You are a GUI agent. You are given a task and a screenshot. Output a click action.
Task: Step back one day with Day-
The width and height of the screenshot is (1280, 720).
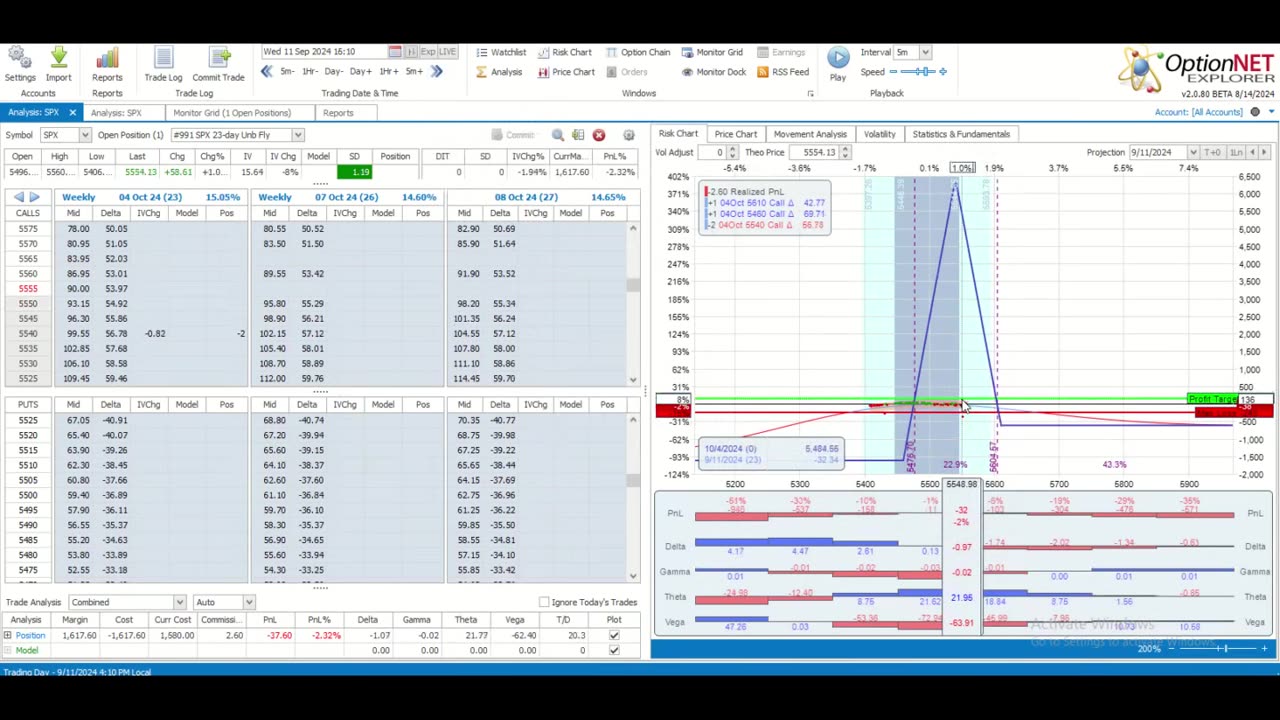click(x=334, y=71)
